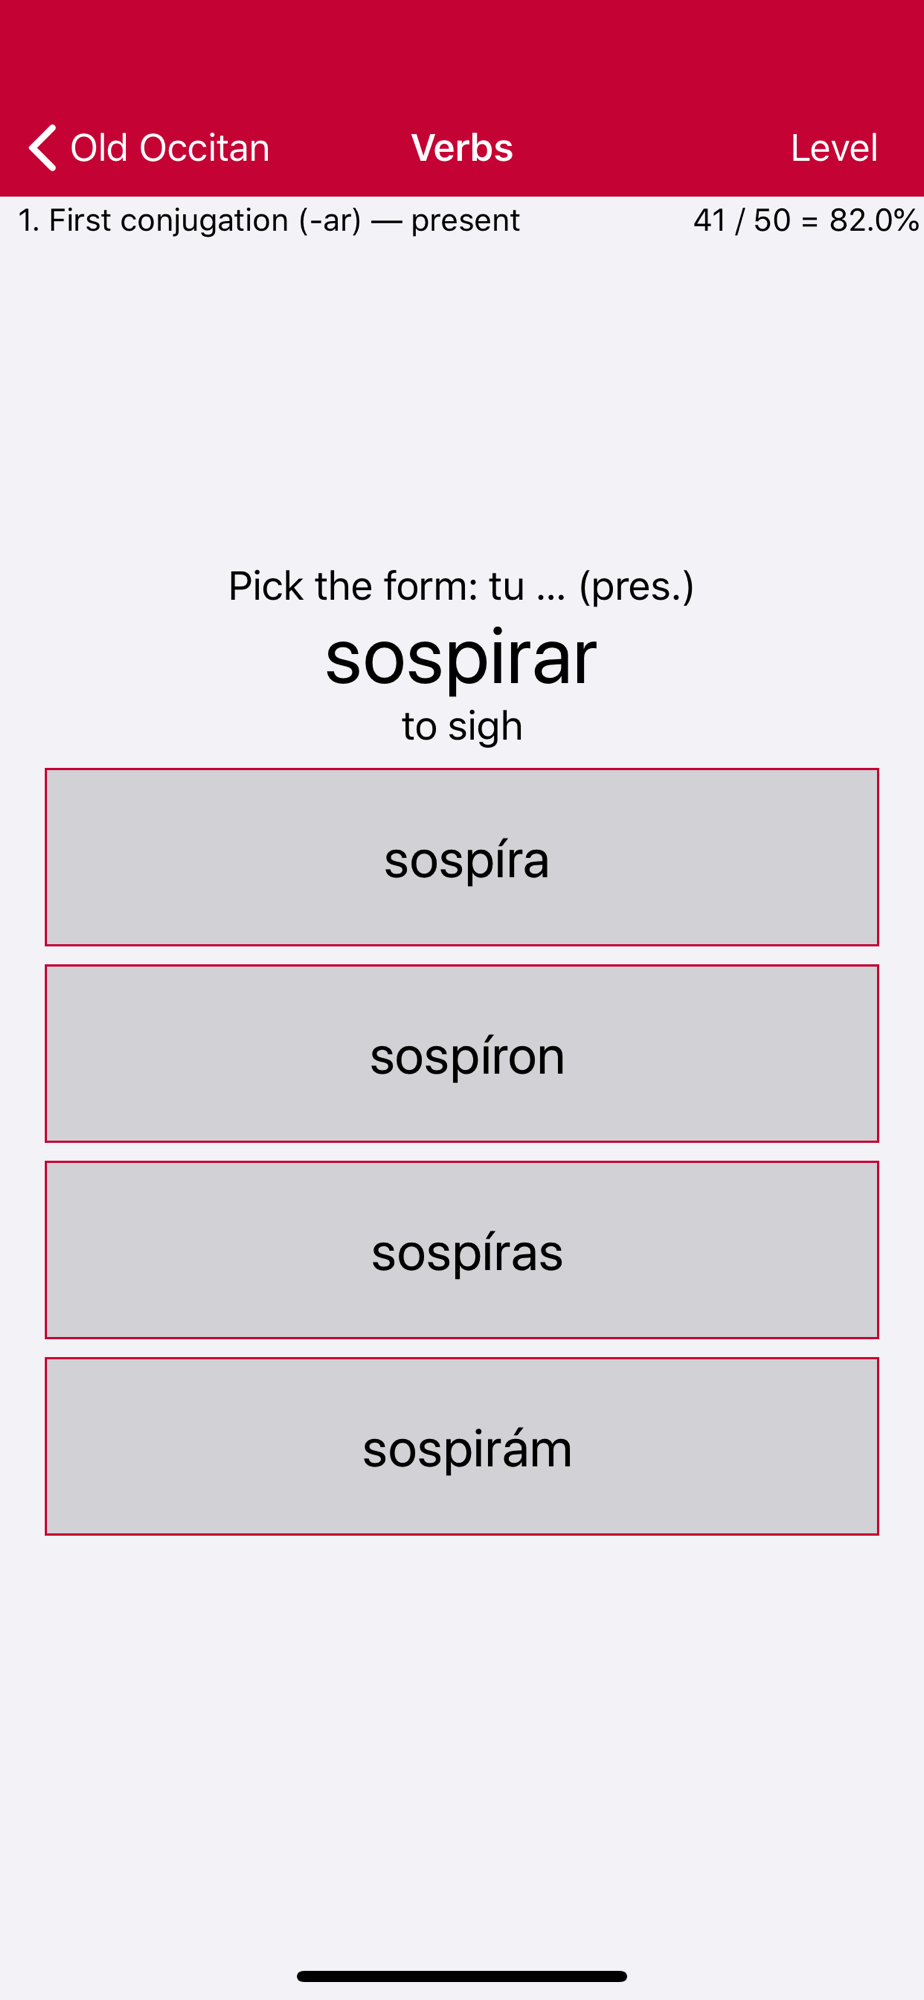Select the answer option ending in -ám
This screenshot has height=2000, width=924.
point(462,1446)
